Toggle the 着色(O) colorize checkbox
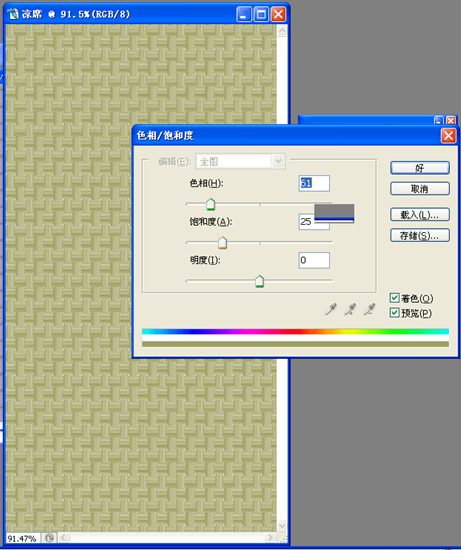461x550 pixels. point(394,298)
